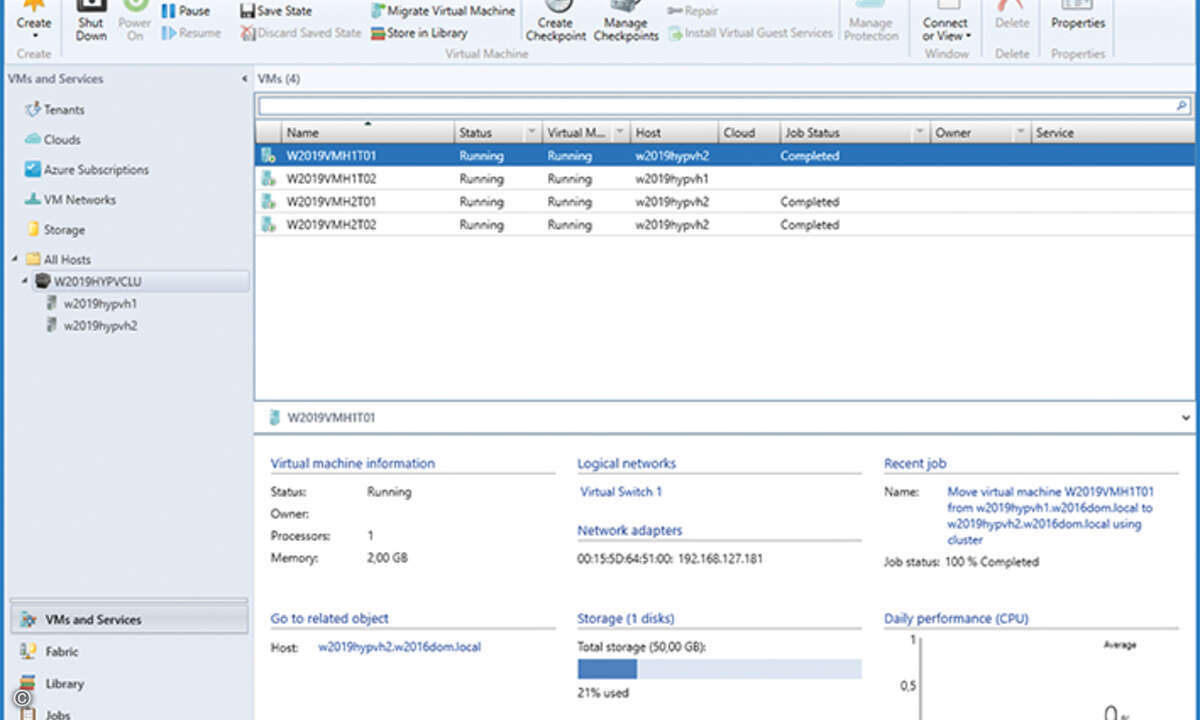The height and width of the screenshot is (720, 1200).
Task: Pause the selected virtual machine
Action: 186,11
